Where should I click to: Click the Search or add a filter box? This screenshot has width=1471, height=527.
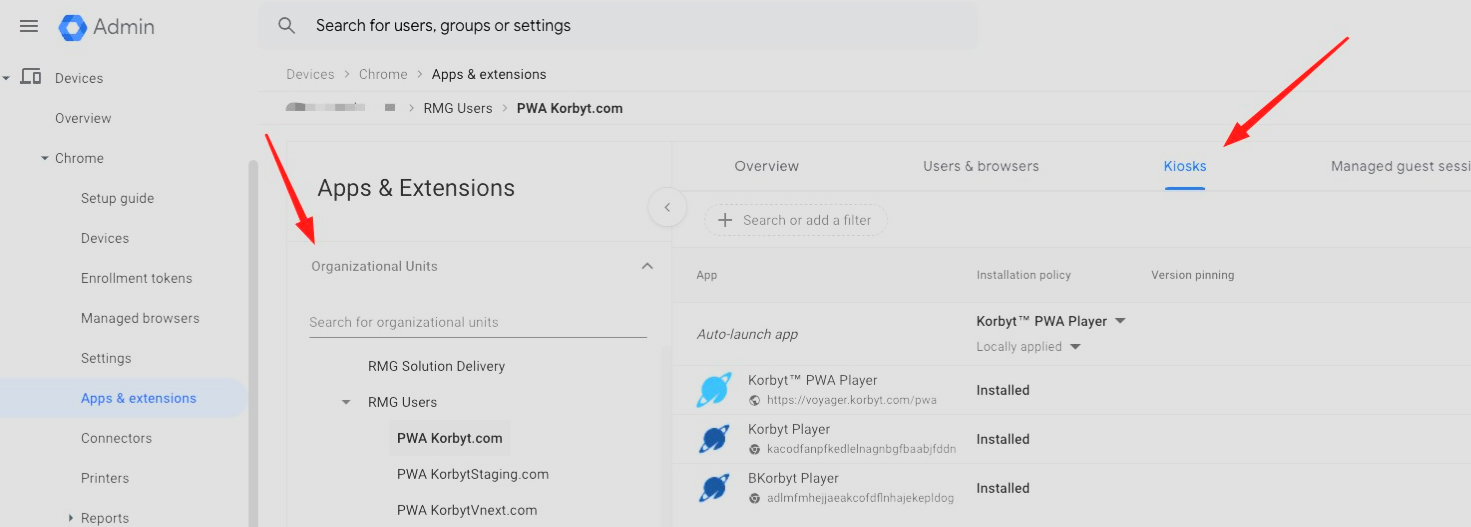(x=796, y=220)
